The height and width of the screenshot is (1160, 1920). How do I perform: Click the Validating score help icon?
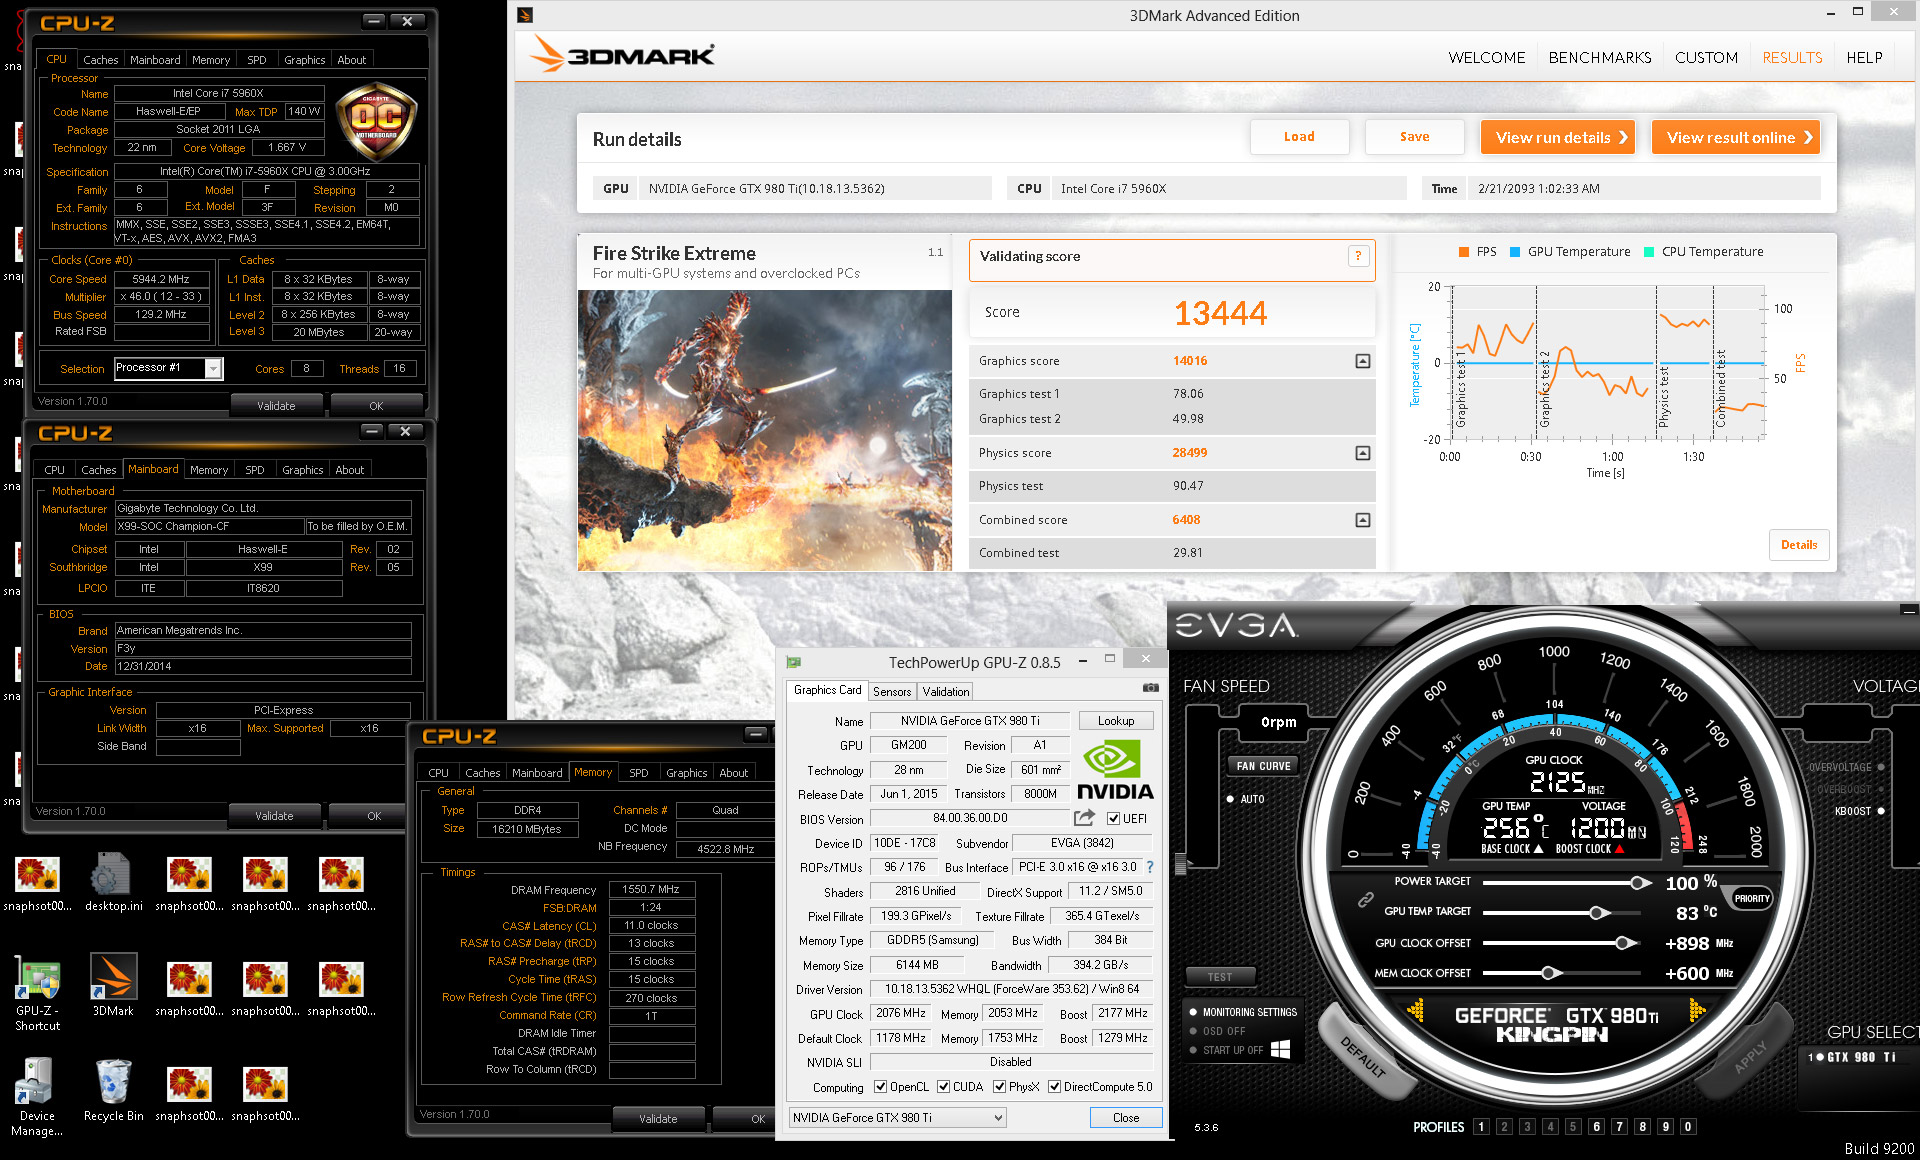(x=1357, y=257)
